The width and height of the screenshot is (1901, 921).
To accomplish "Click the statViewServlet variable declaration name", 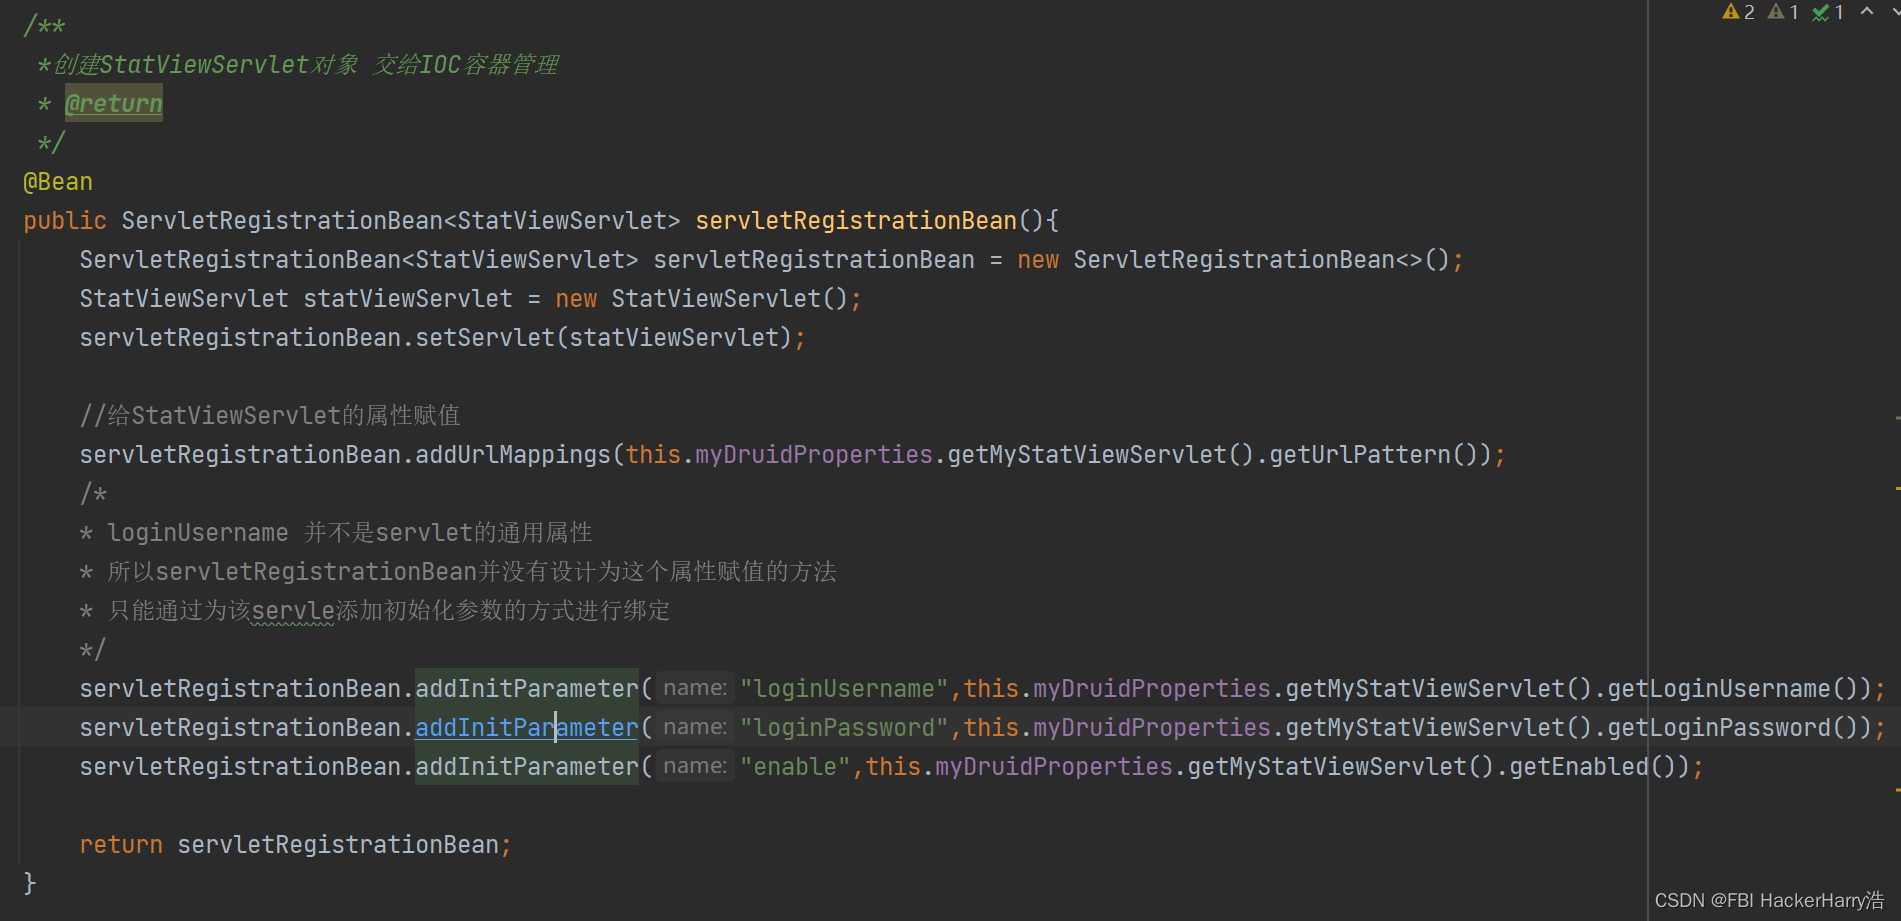I will 408,299.
